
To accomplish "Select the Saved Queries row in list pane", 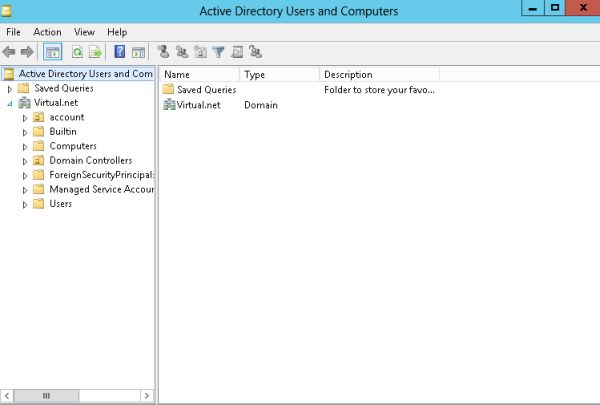I will click(x=298, y=90).
